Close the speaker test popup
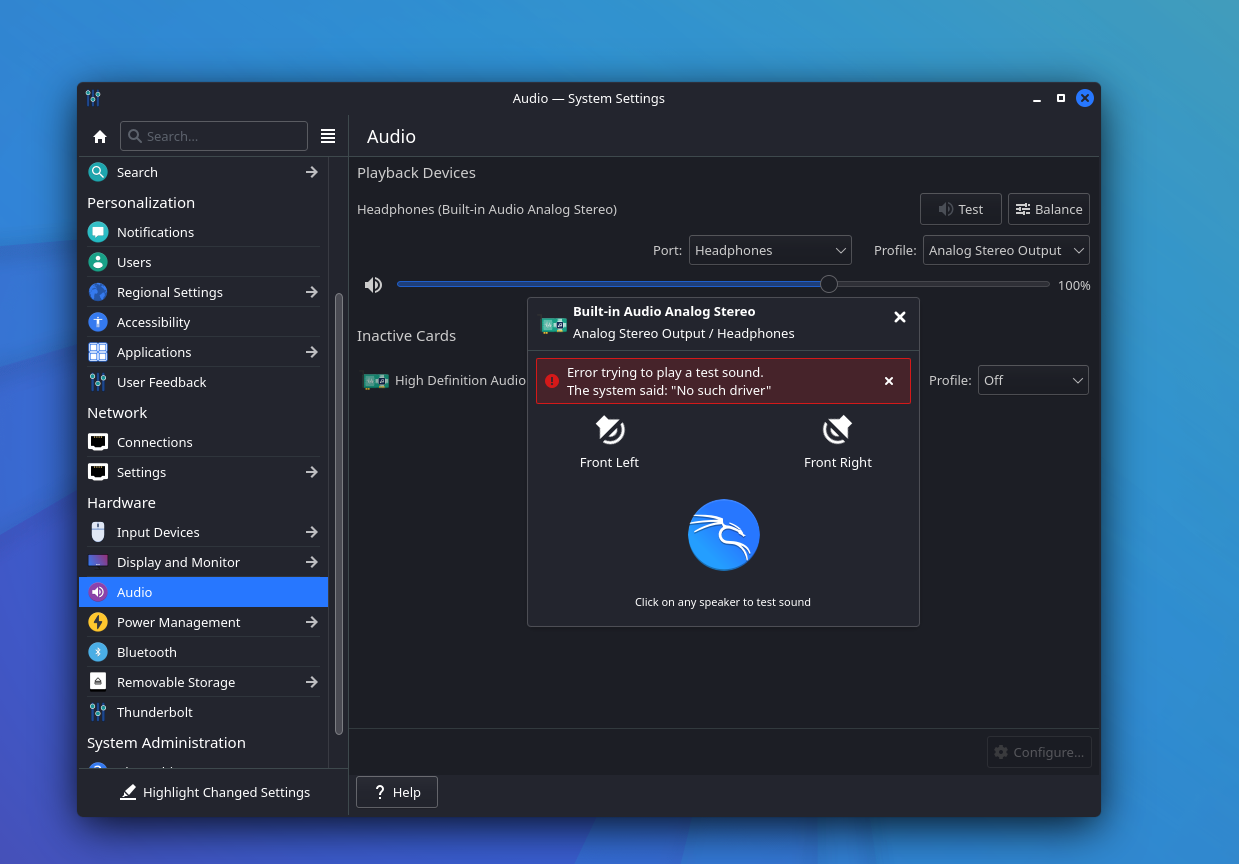 pyautogui.click(x=899, y=317)
